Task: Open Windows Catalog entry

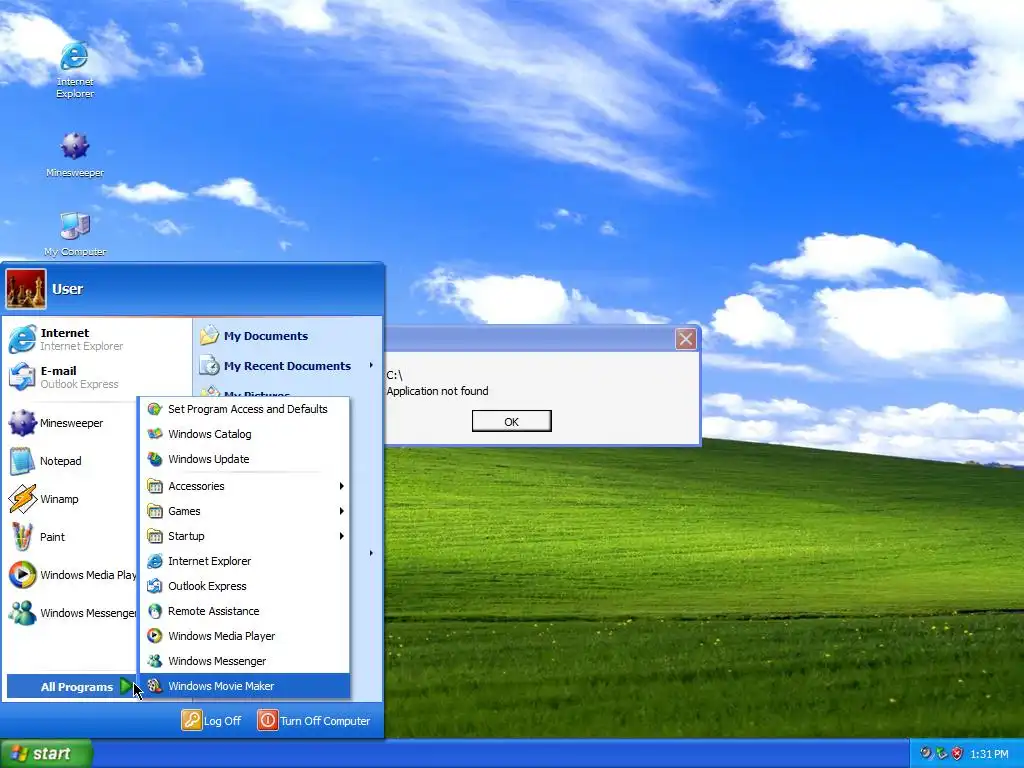Action: click(x=246, y=434)
